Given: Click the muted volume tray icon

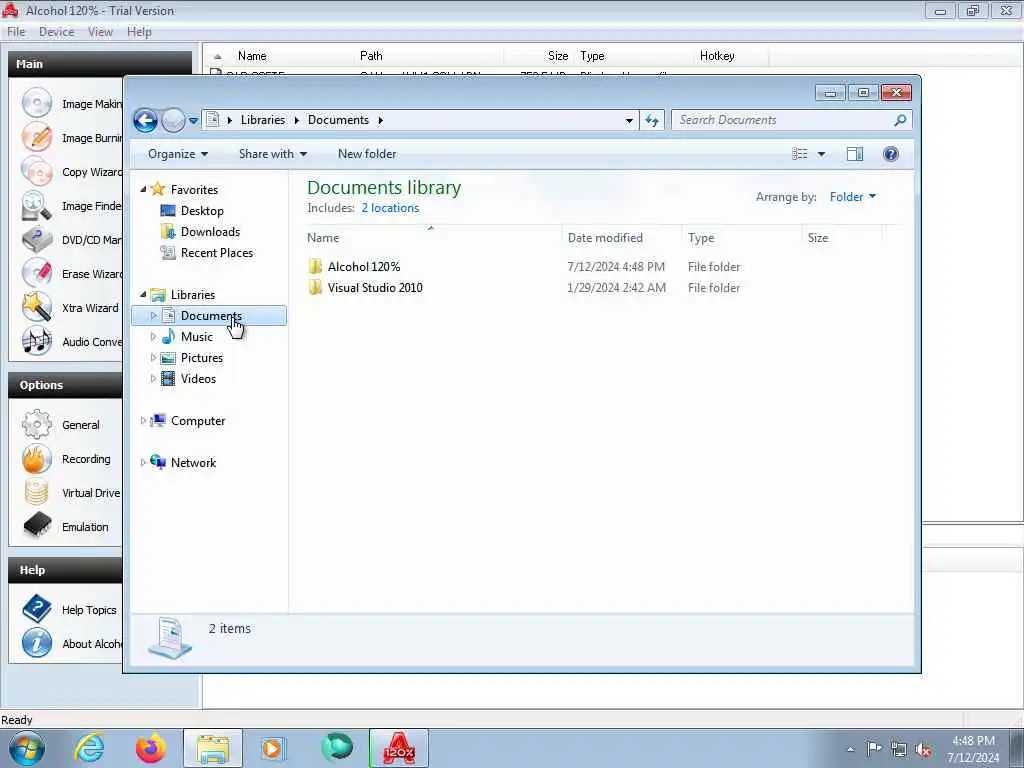Looking at the screenshot, I should pyautogui.click(x=923, y=750).
